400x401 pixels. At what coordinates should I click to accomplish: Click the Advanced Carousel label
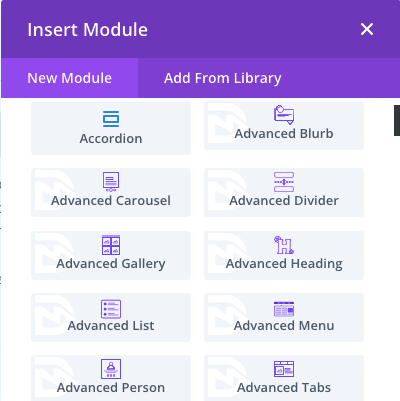coord(111,201)
